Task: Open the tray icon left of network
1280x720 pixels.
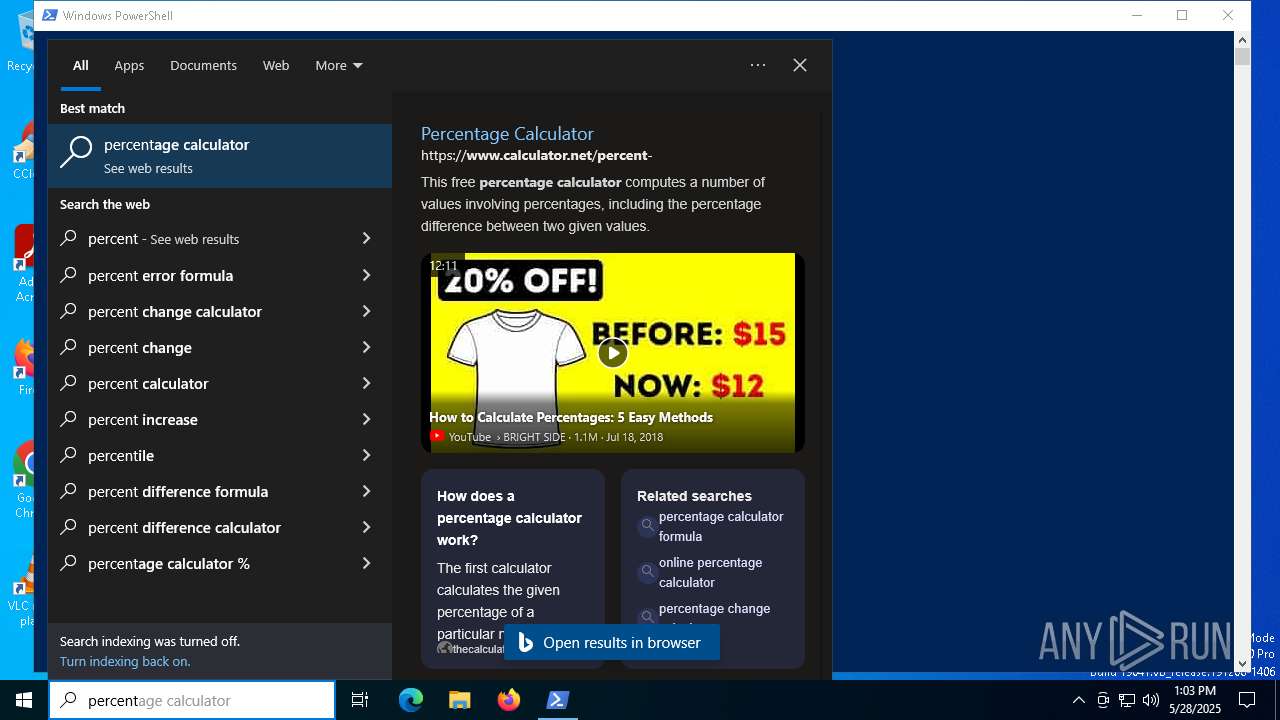Action: click(x=1103, y=700)
